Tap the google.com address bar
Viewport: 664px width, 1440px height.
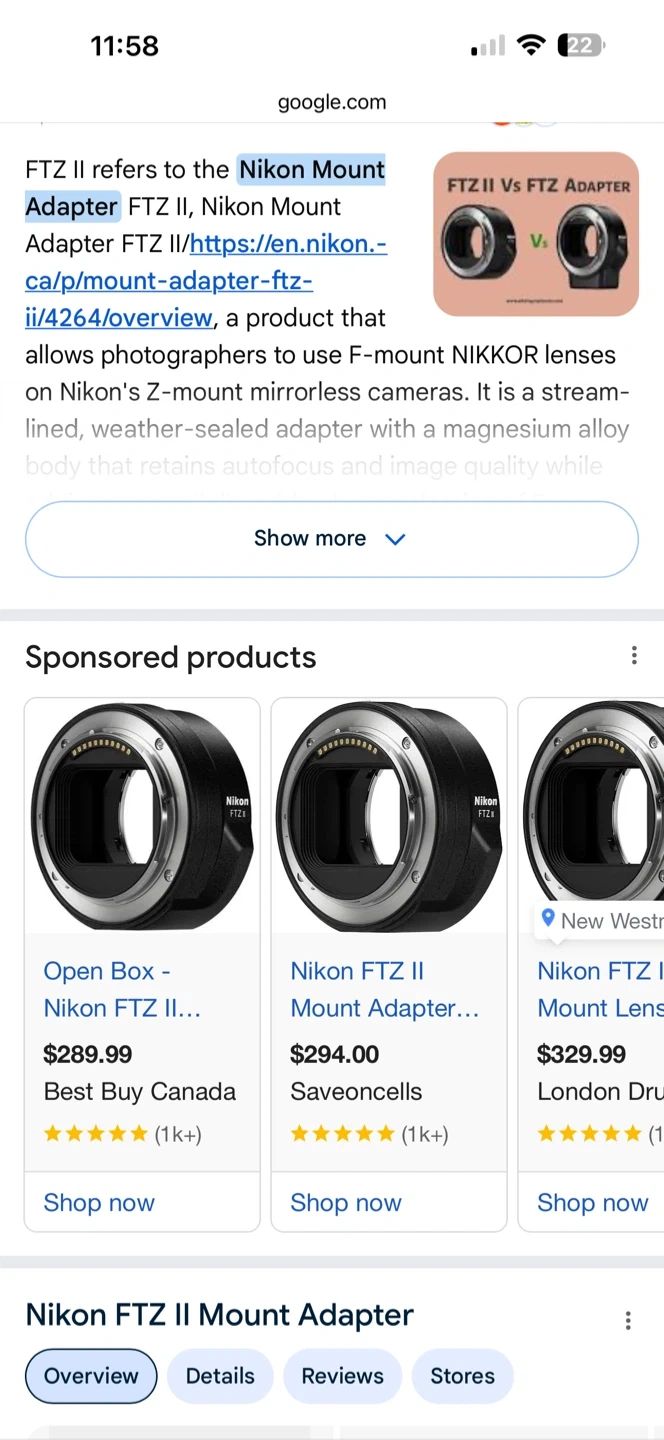pos(332,102)
